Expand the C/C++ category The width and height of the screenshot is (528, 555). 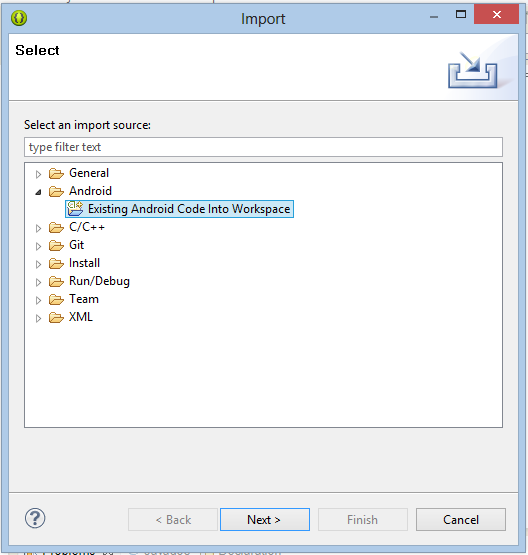pos(38,228)
